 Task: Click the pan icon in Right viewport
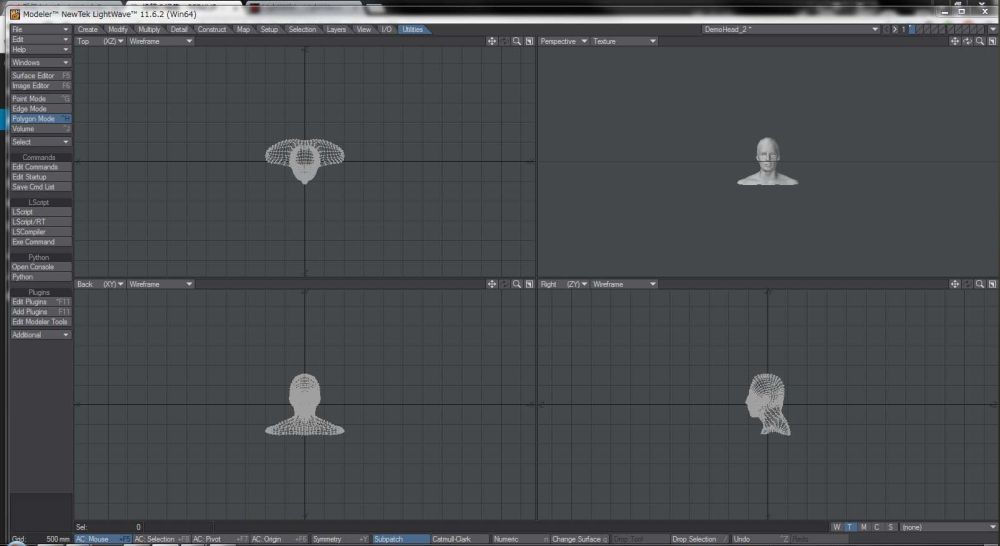pos(955,284)
